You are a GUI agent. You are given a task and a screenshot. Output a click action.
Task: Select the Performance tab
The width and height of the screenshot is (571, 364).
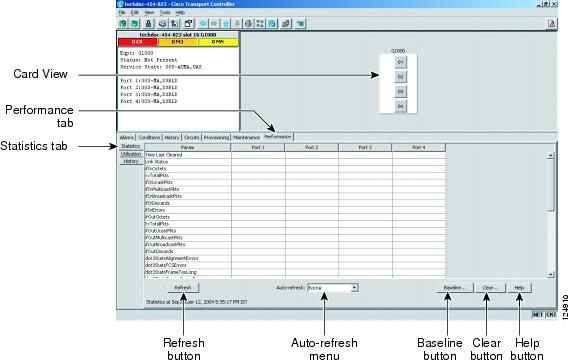click(x=278, y=137)
